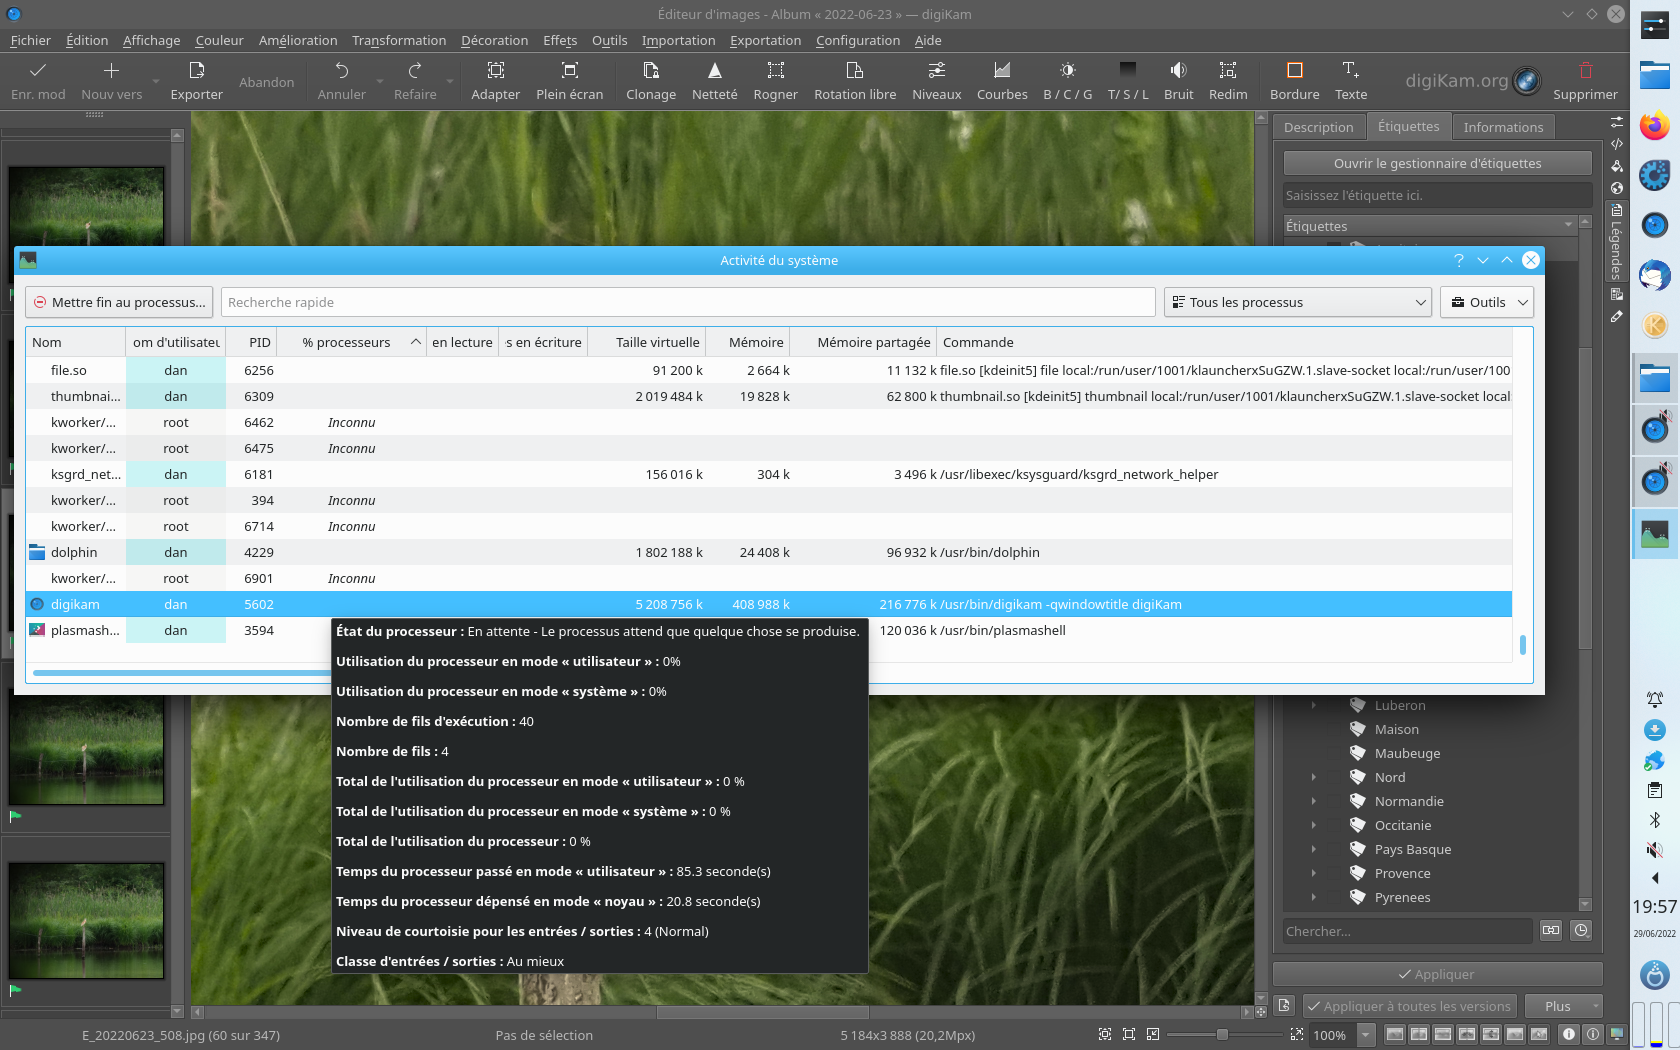The image size is (1680, 1050).
Task: Expand the Normandie tag tree node
Action: (x=1314, y=802)
